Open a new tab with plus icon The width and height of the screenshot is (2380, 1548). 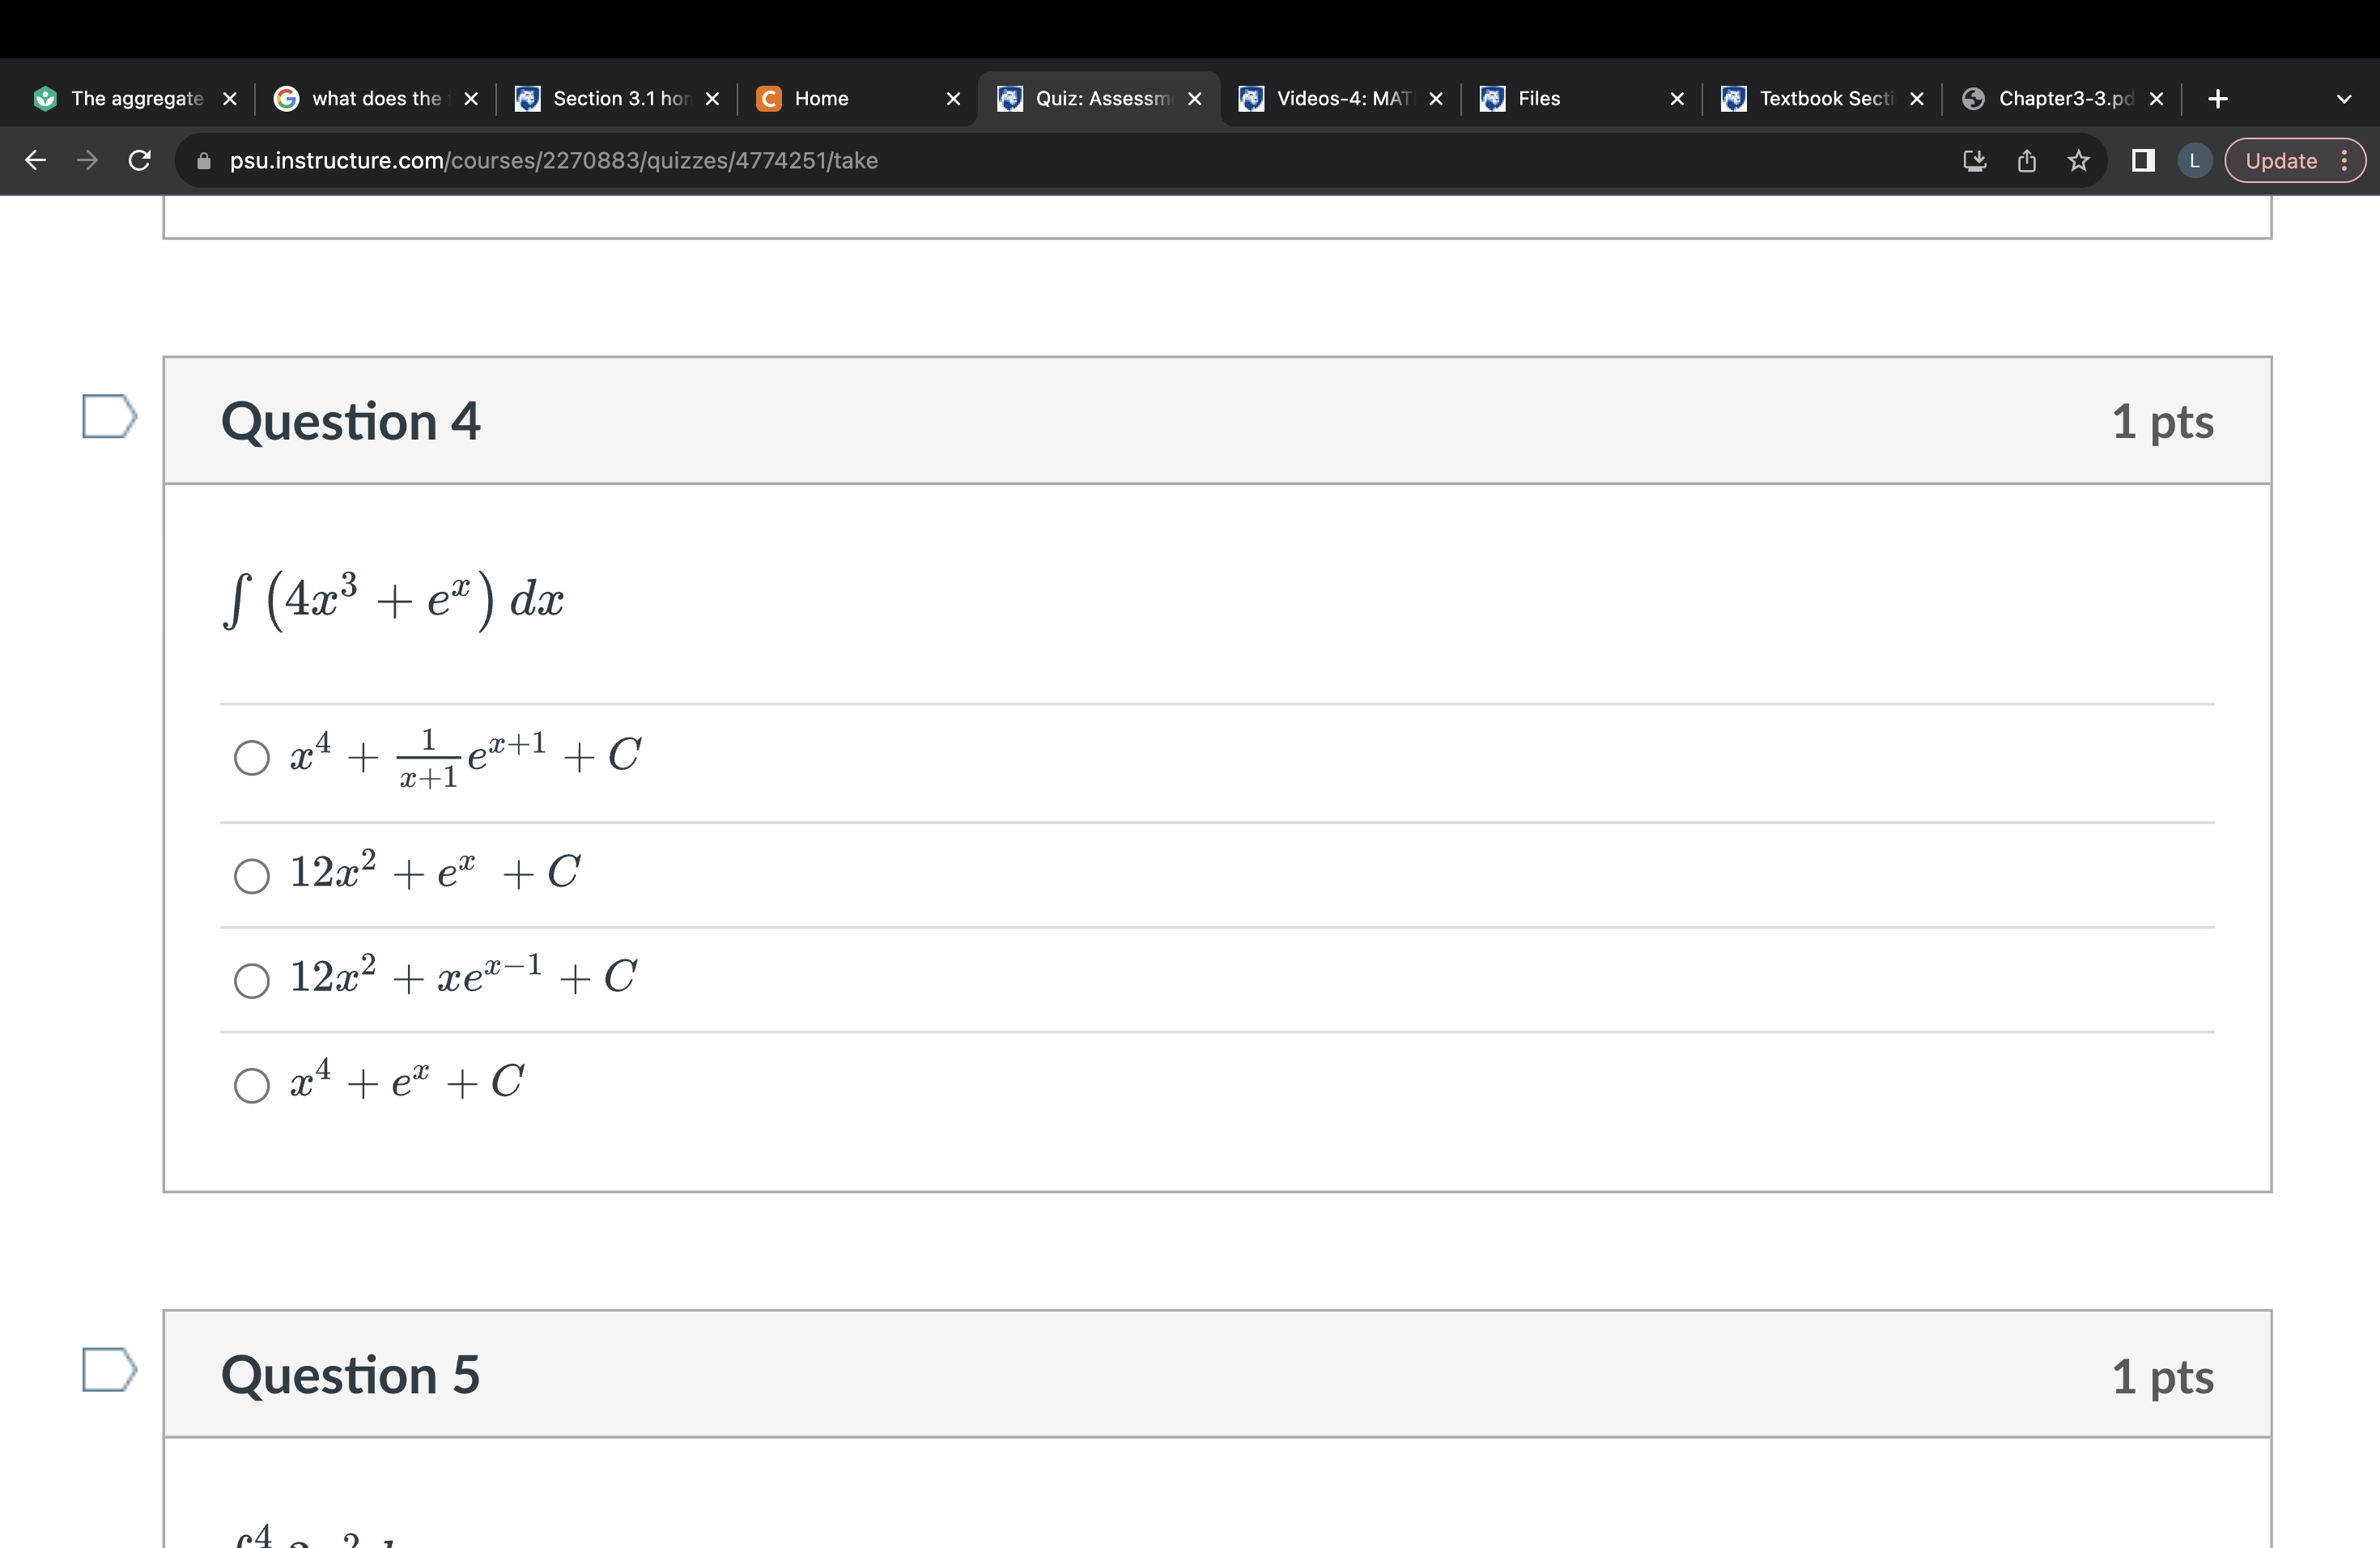point(2217,98)
